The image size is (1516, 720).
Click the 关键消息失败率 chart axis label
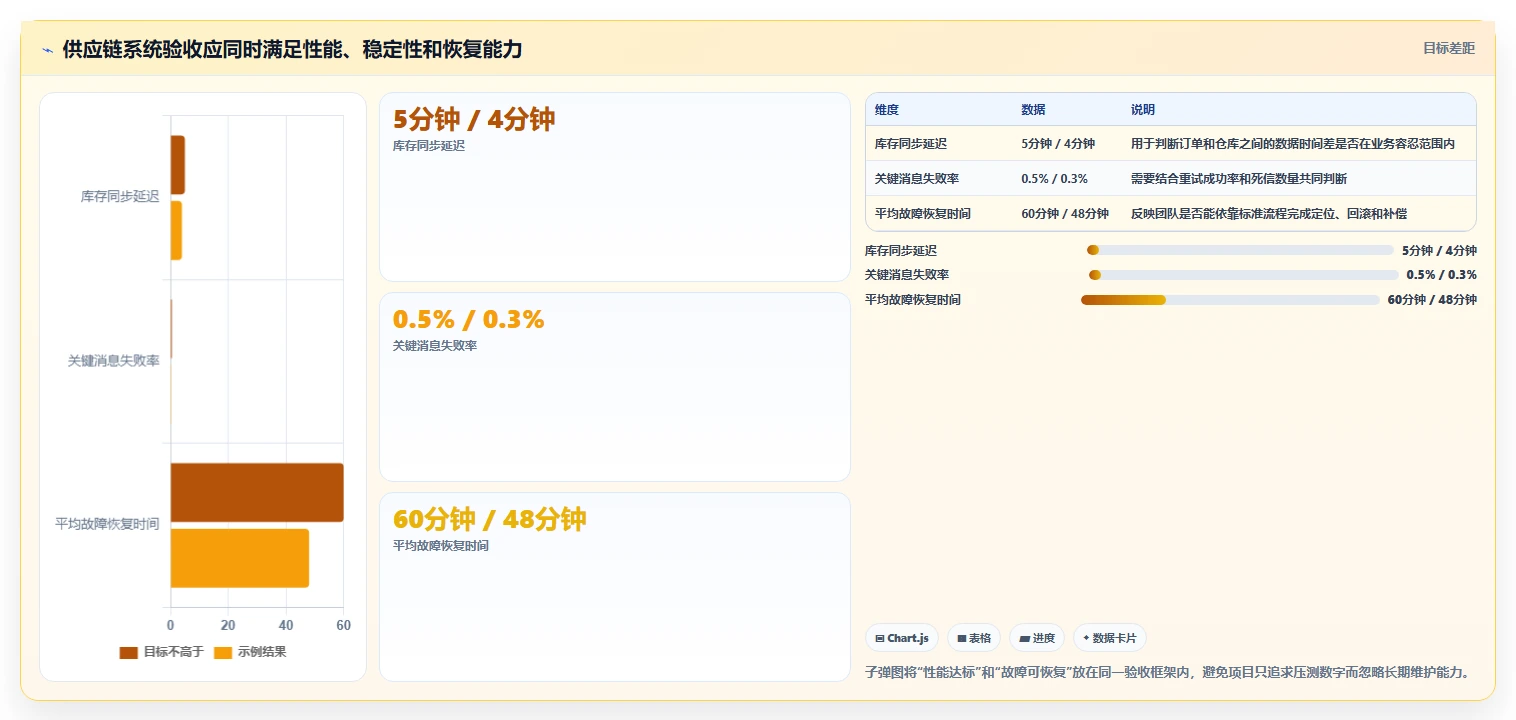113,361
